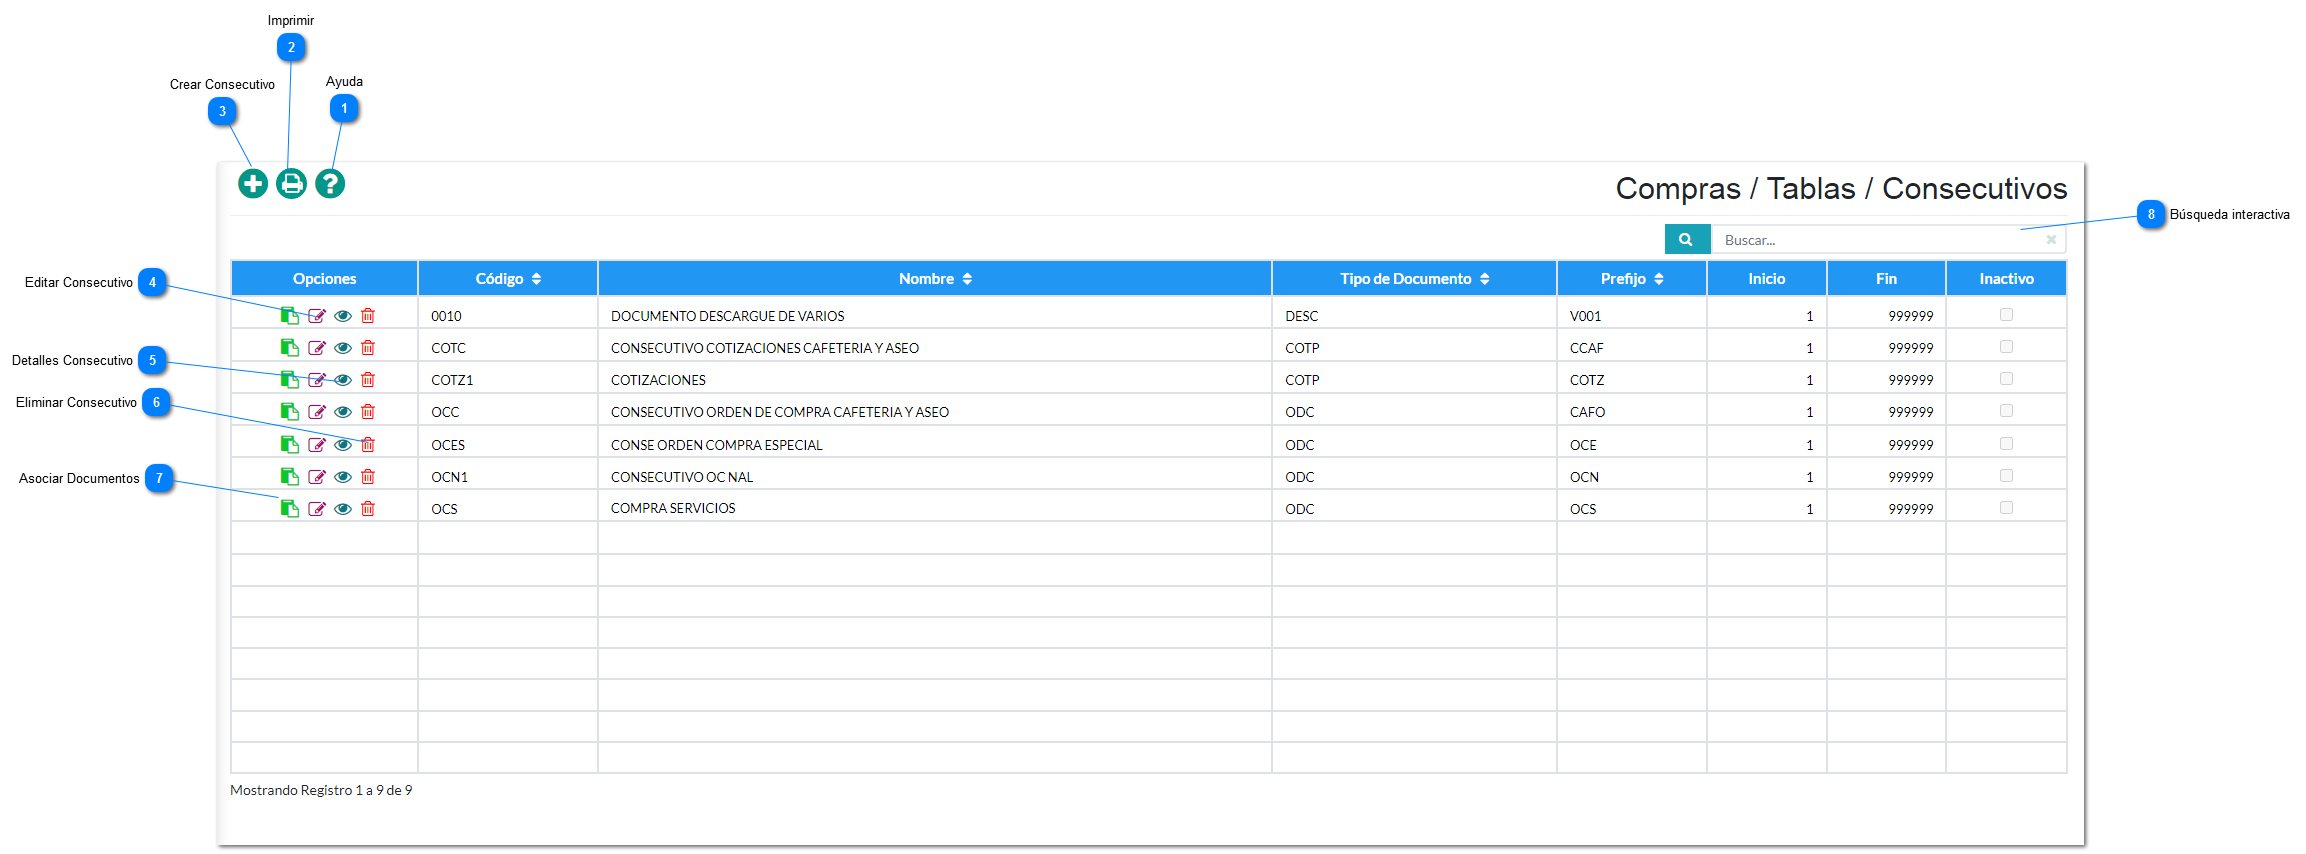Open the Ayuda question mark icon

coord(330,184)
